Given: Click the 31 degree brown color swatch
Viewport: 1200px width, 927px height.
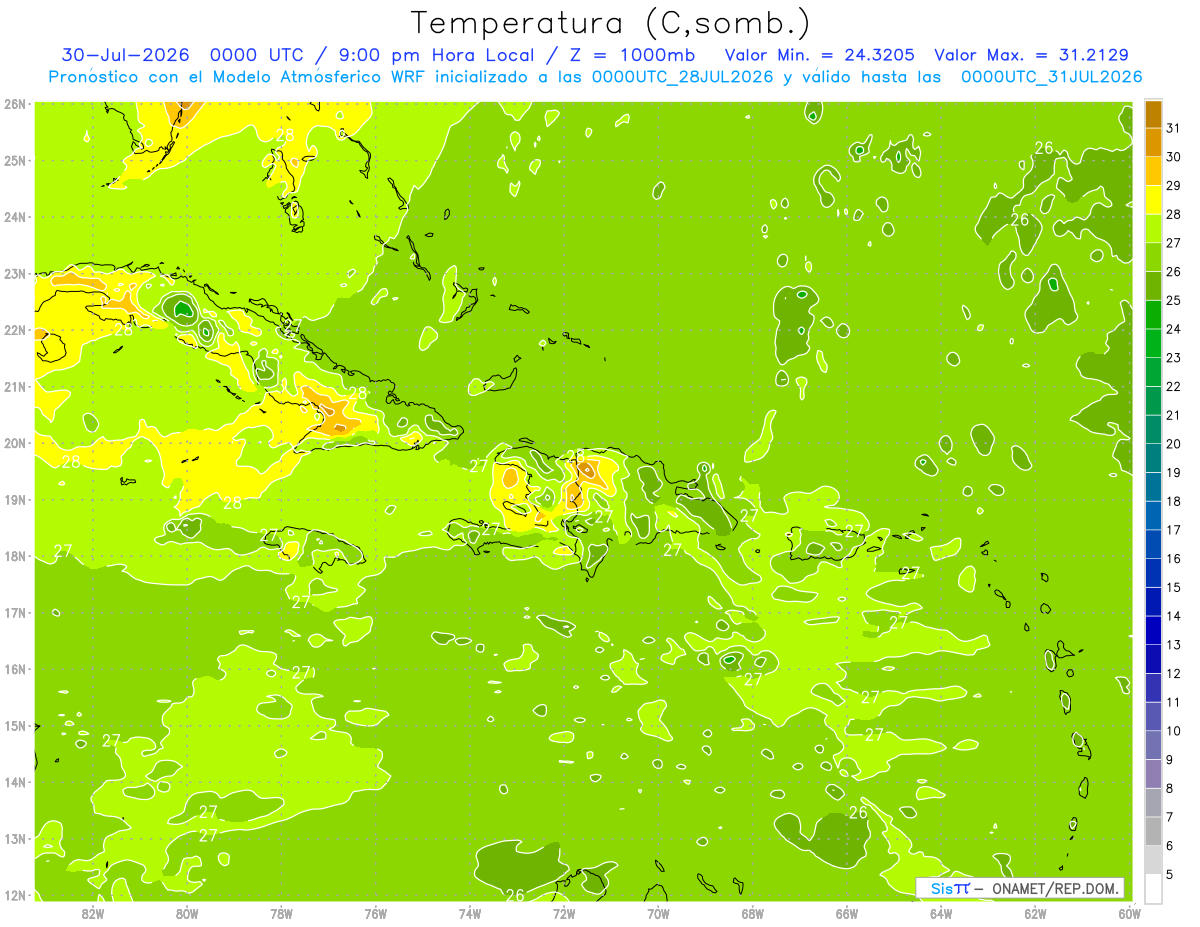Looking at the screenshot, I should (1153, 114).
